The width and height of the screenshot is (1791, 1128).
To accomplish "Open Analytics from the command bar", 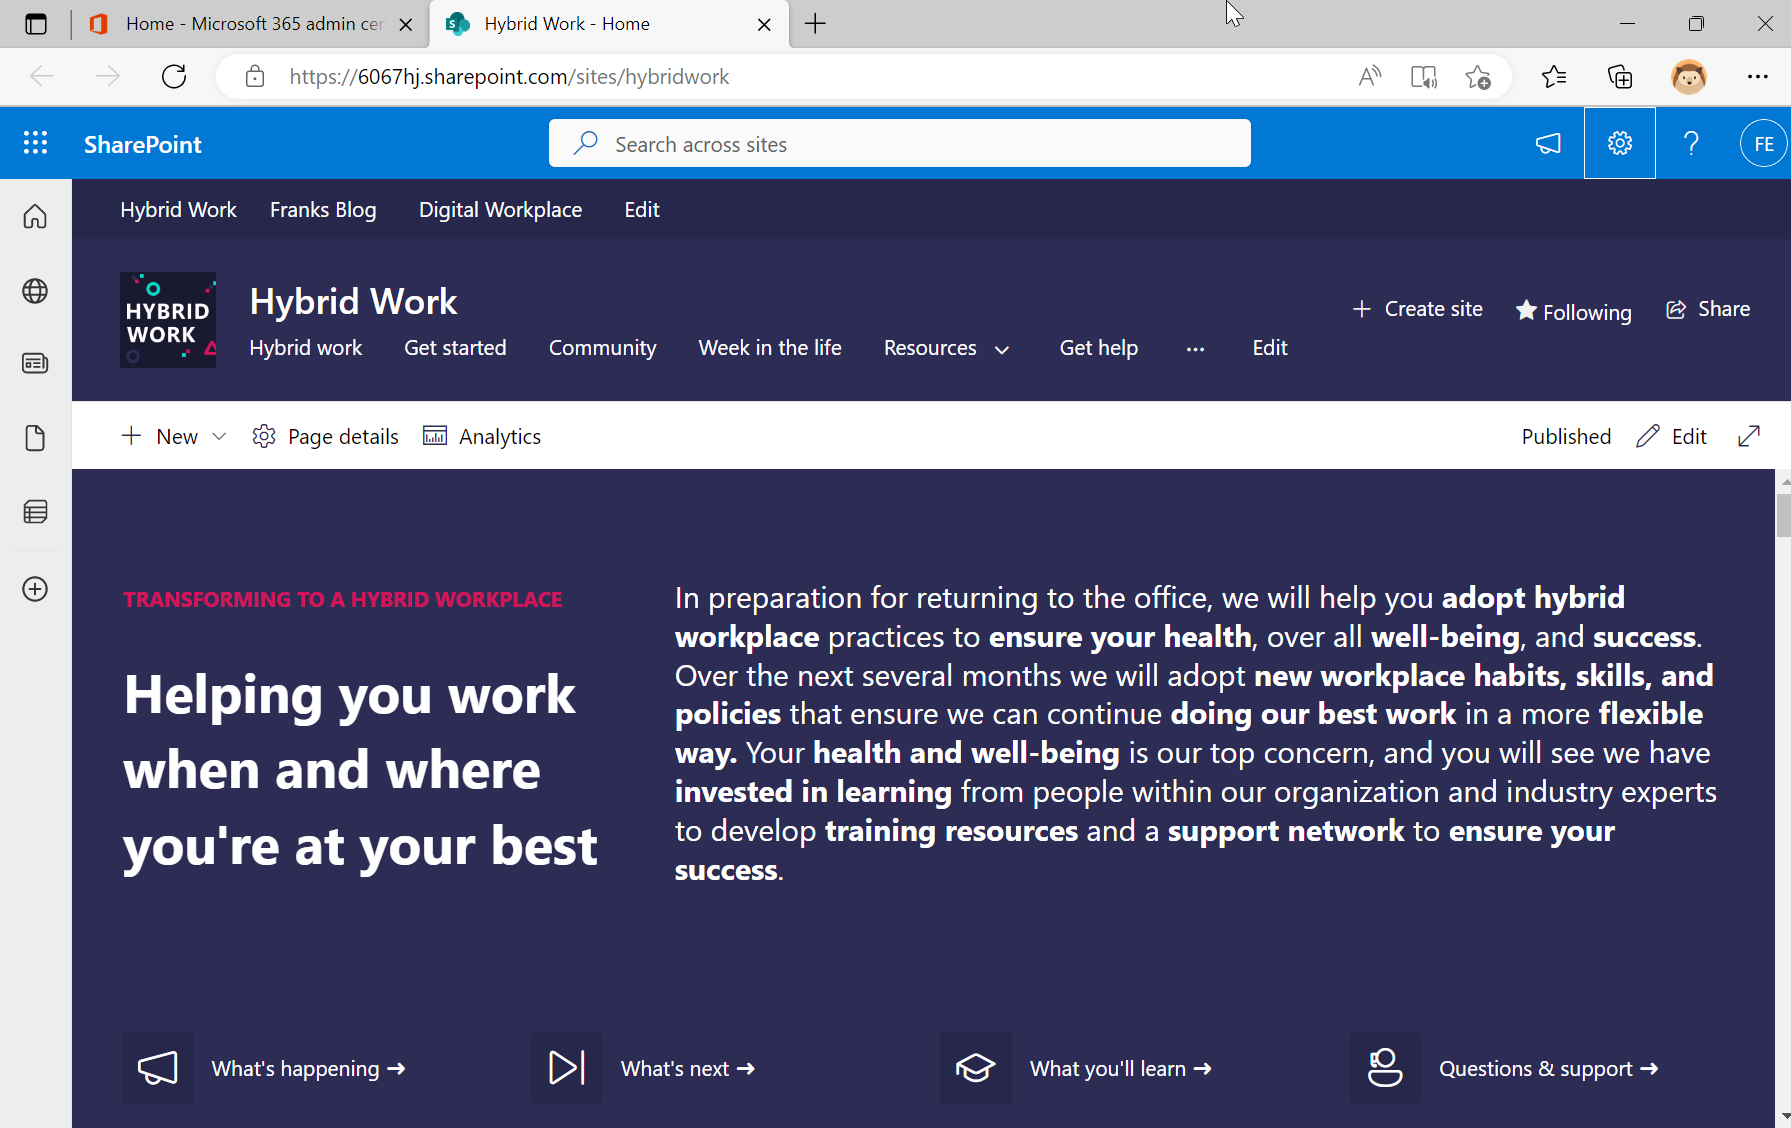I will pos(481,436).
